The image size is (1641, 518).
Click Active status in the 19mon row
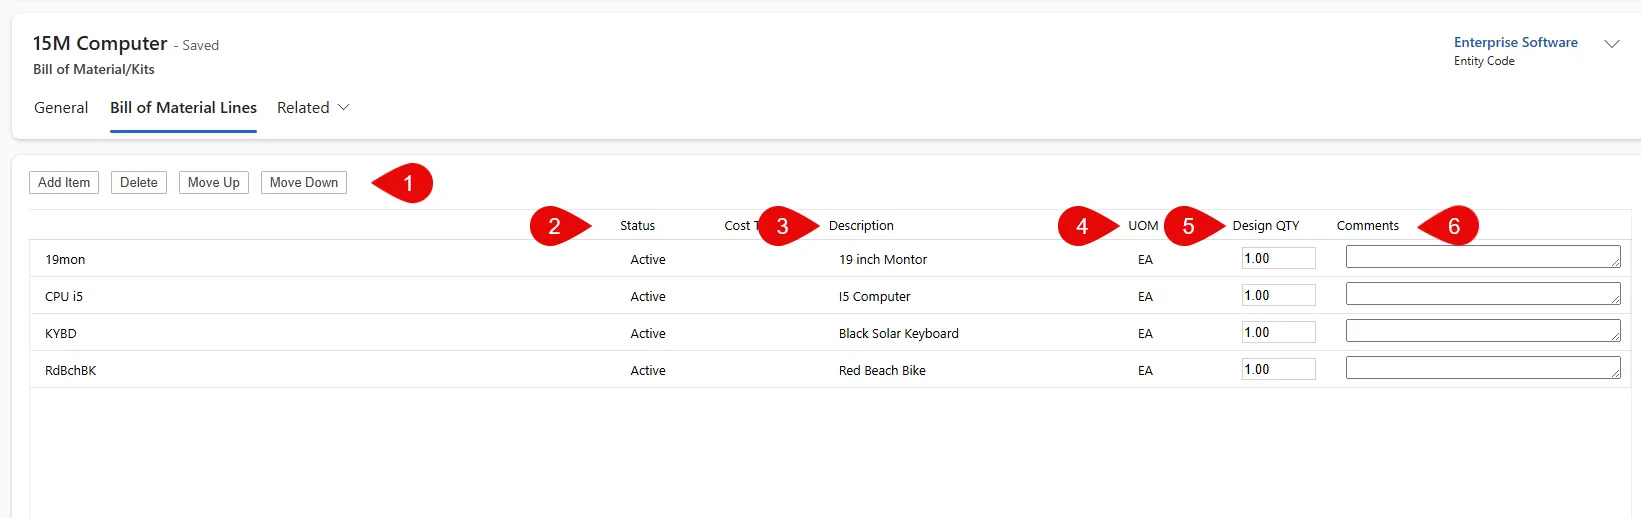[648, 259]
